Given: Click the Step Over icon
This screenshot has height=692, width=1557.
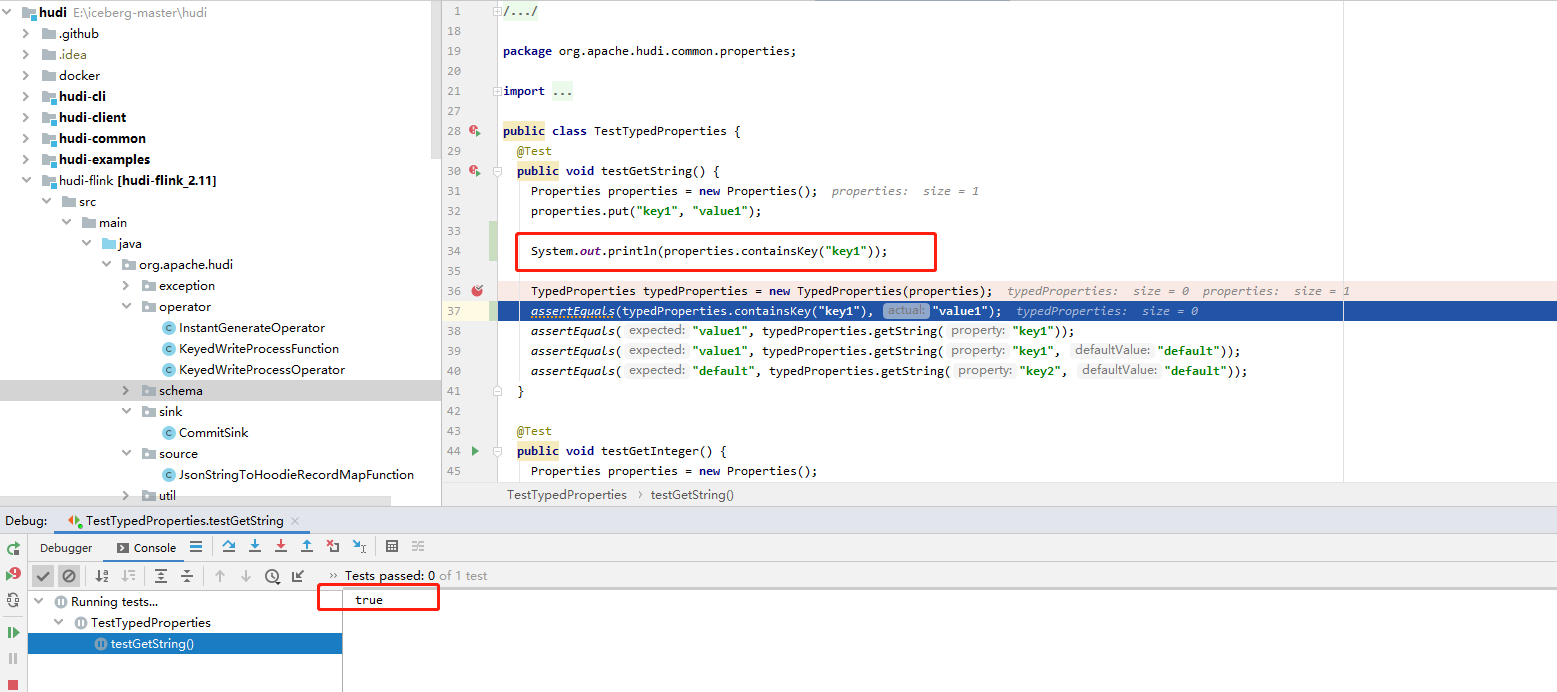Looking at the screenshot, I should (x=229, y=546).
